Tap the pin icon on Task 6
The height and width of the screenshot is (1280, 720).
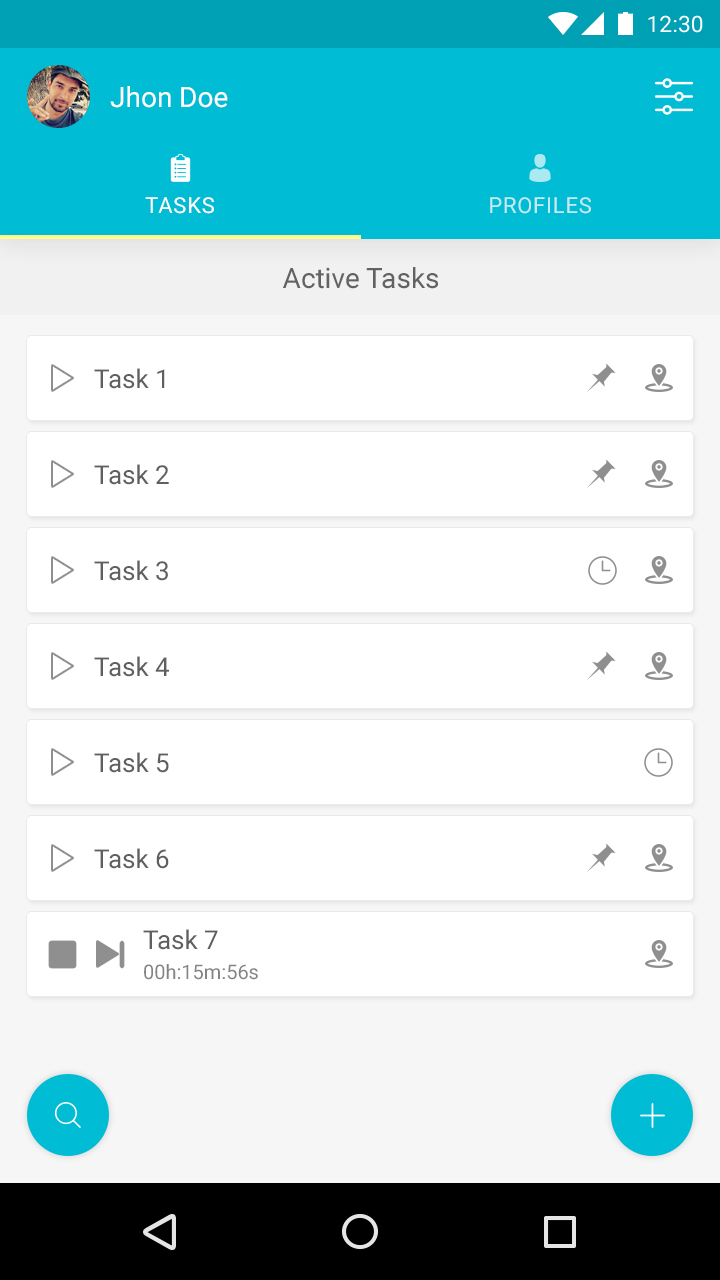coord(601,858)
